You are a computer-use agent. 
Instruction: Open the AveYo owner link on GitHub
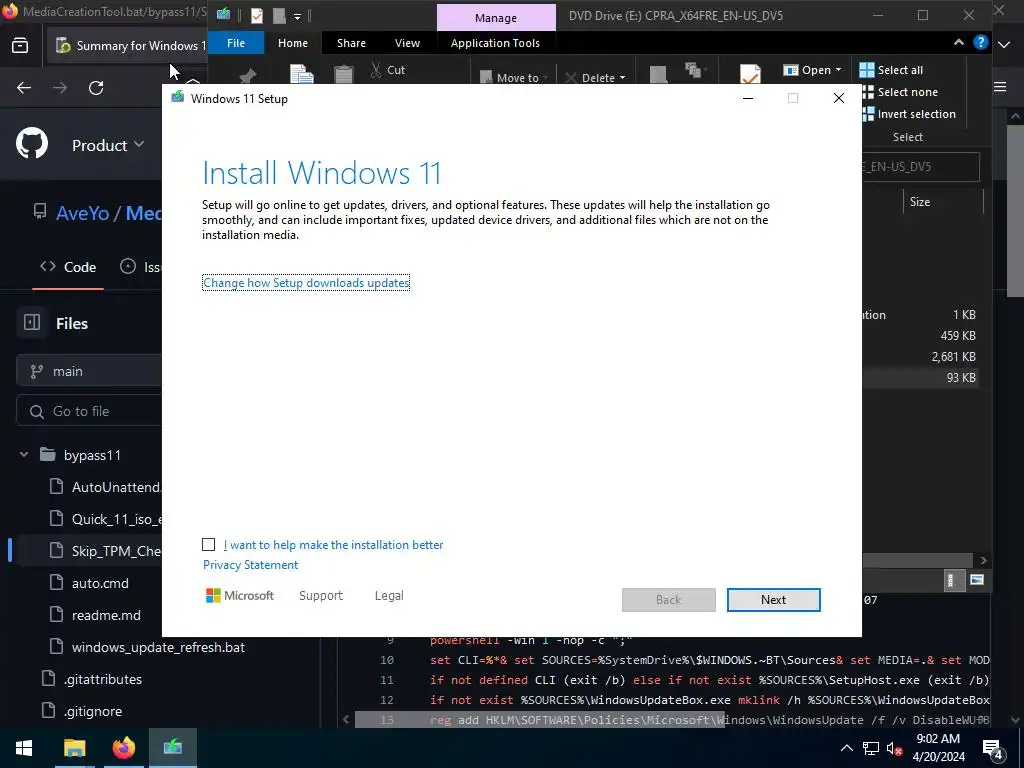coord(82,213)
